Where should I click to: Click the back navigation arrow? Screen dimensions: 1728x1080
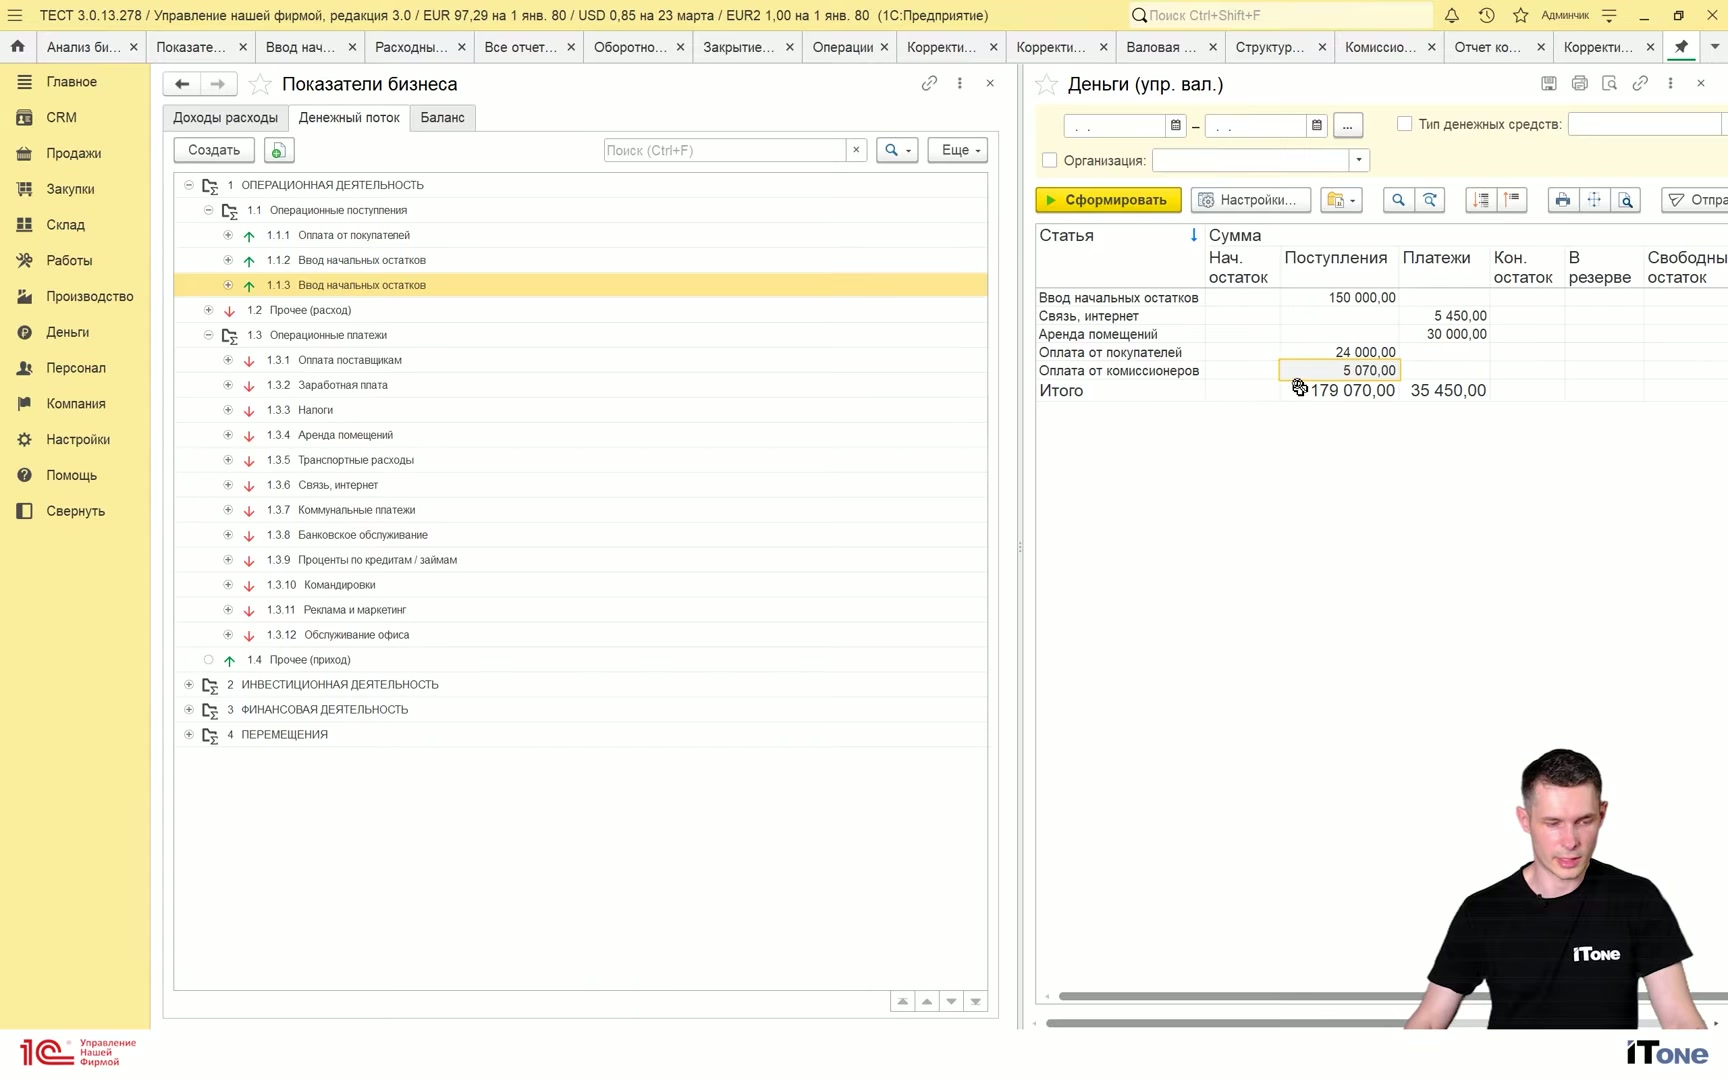point(182,84)
